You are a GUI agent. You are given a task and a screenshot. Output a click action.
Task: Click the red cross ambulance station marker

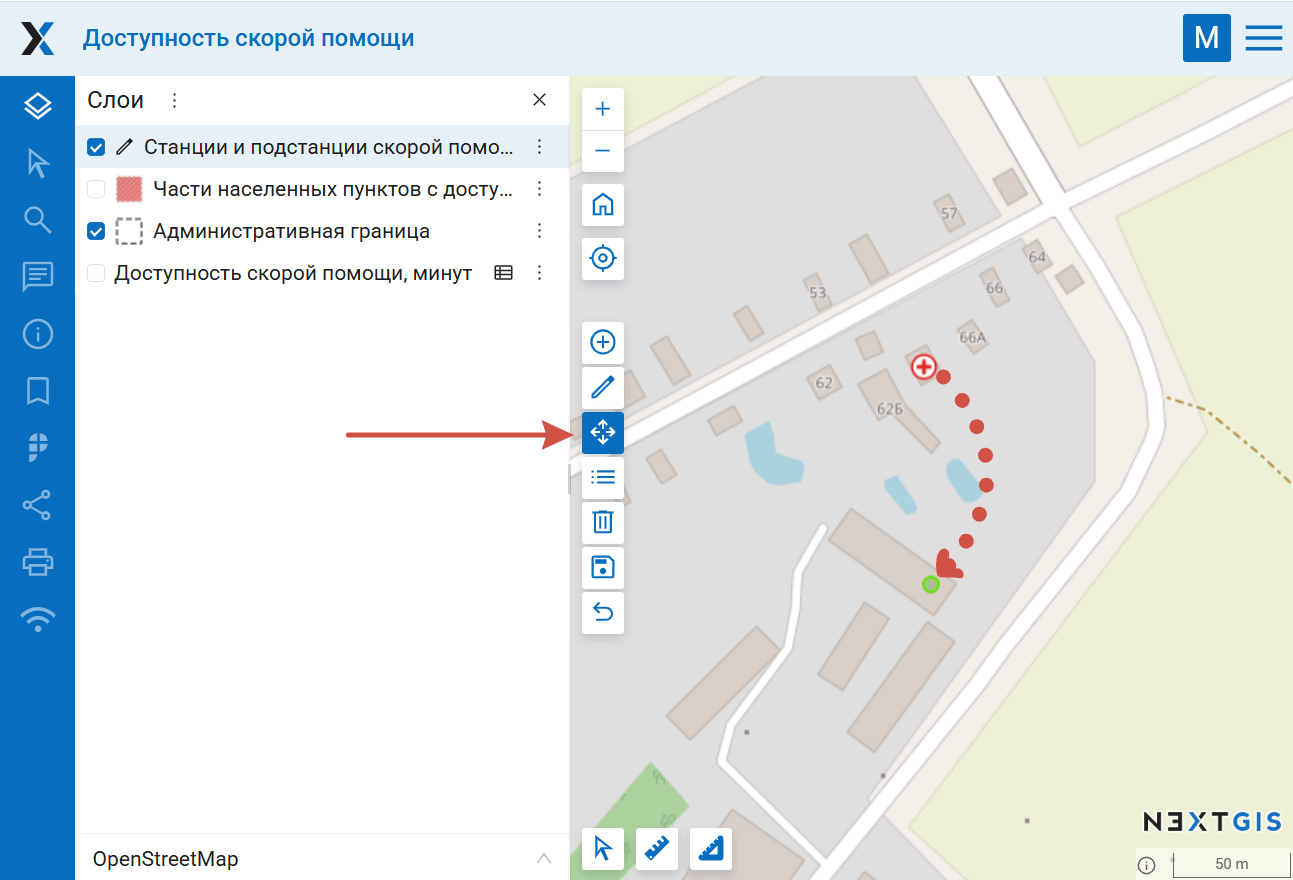[924, 367]
